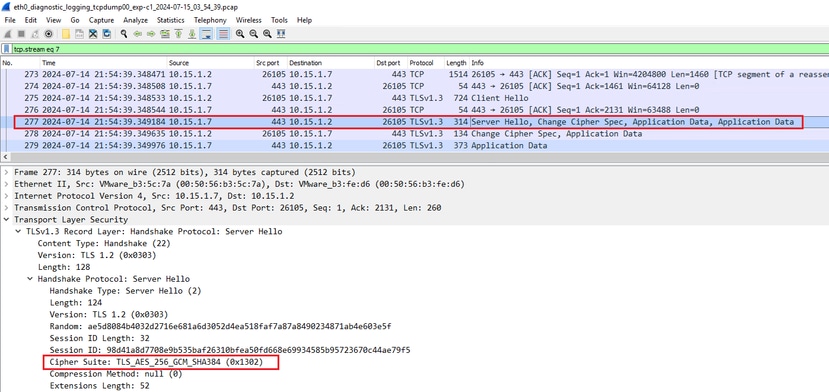Screen dimensions: 829x392
Task: Open the View menu
Action: point(53,20)
